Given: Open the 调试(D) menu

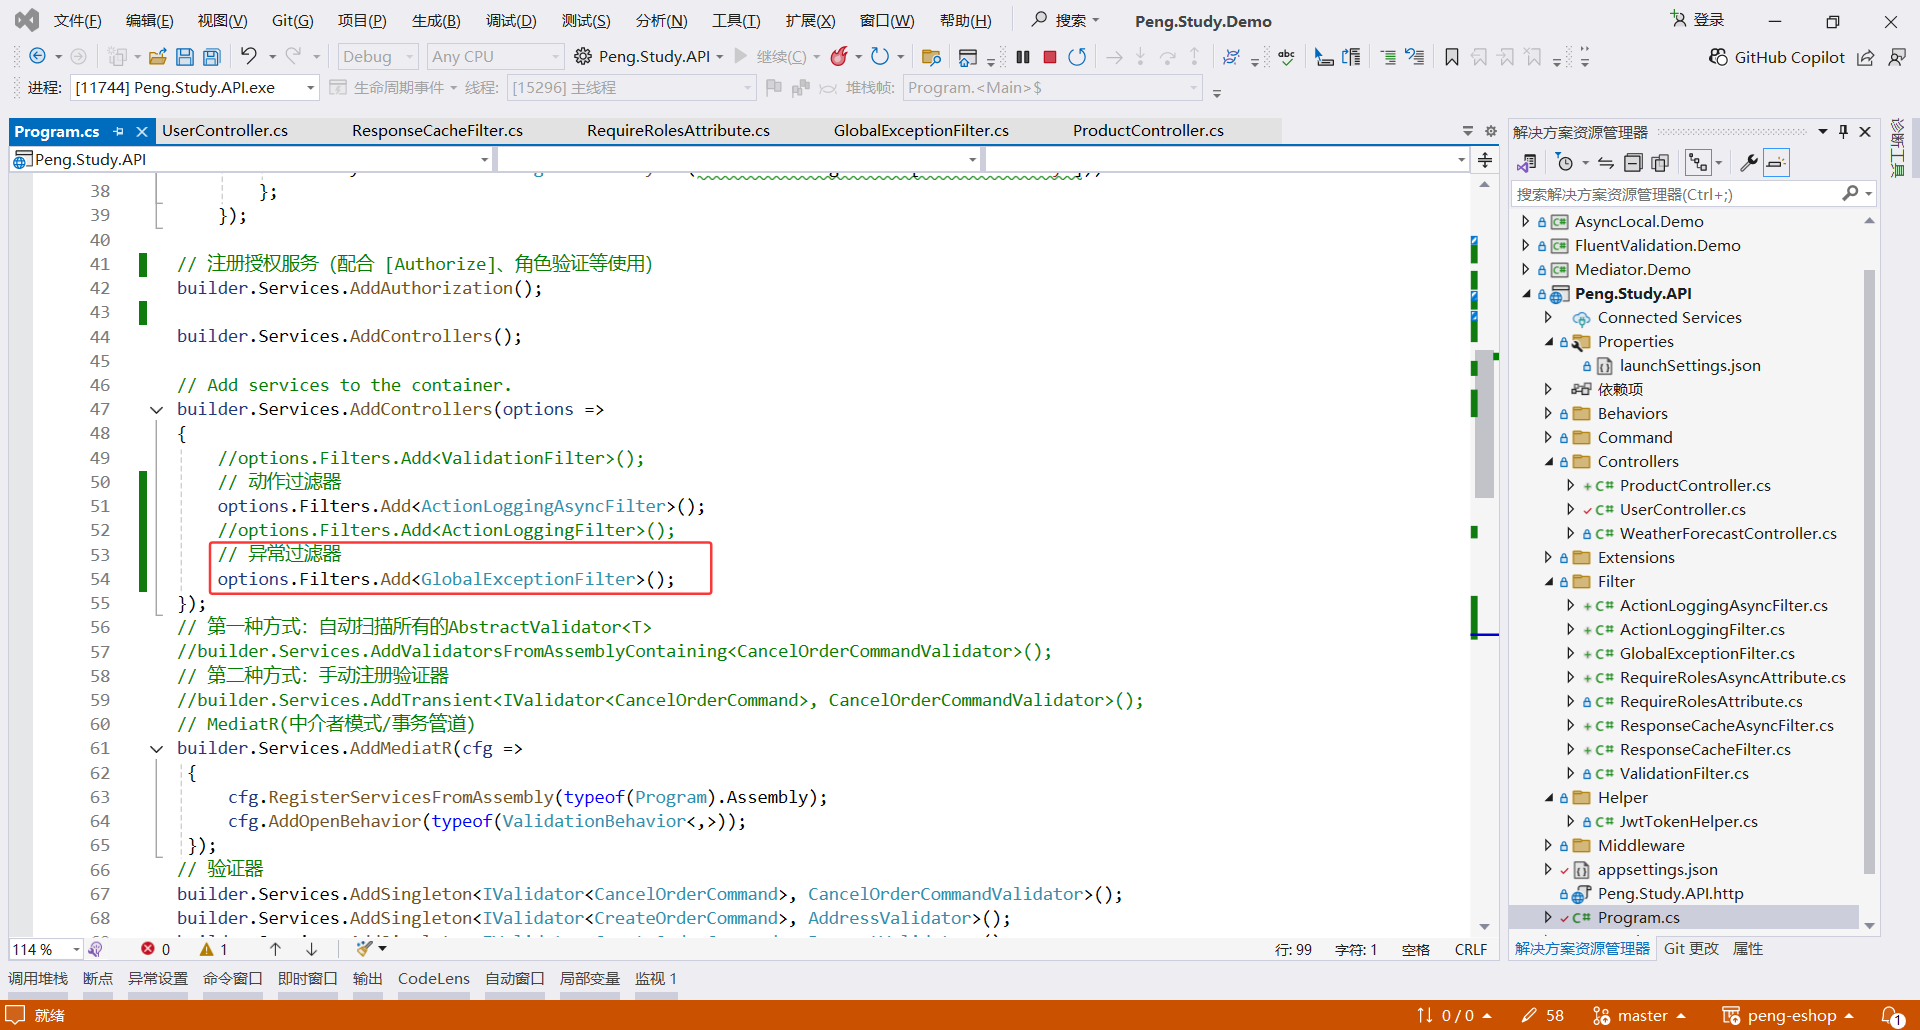Looking at the screenshot, I should click(511, 21).
